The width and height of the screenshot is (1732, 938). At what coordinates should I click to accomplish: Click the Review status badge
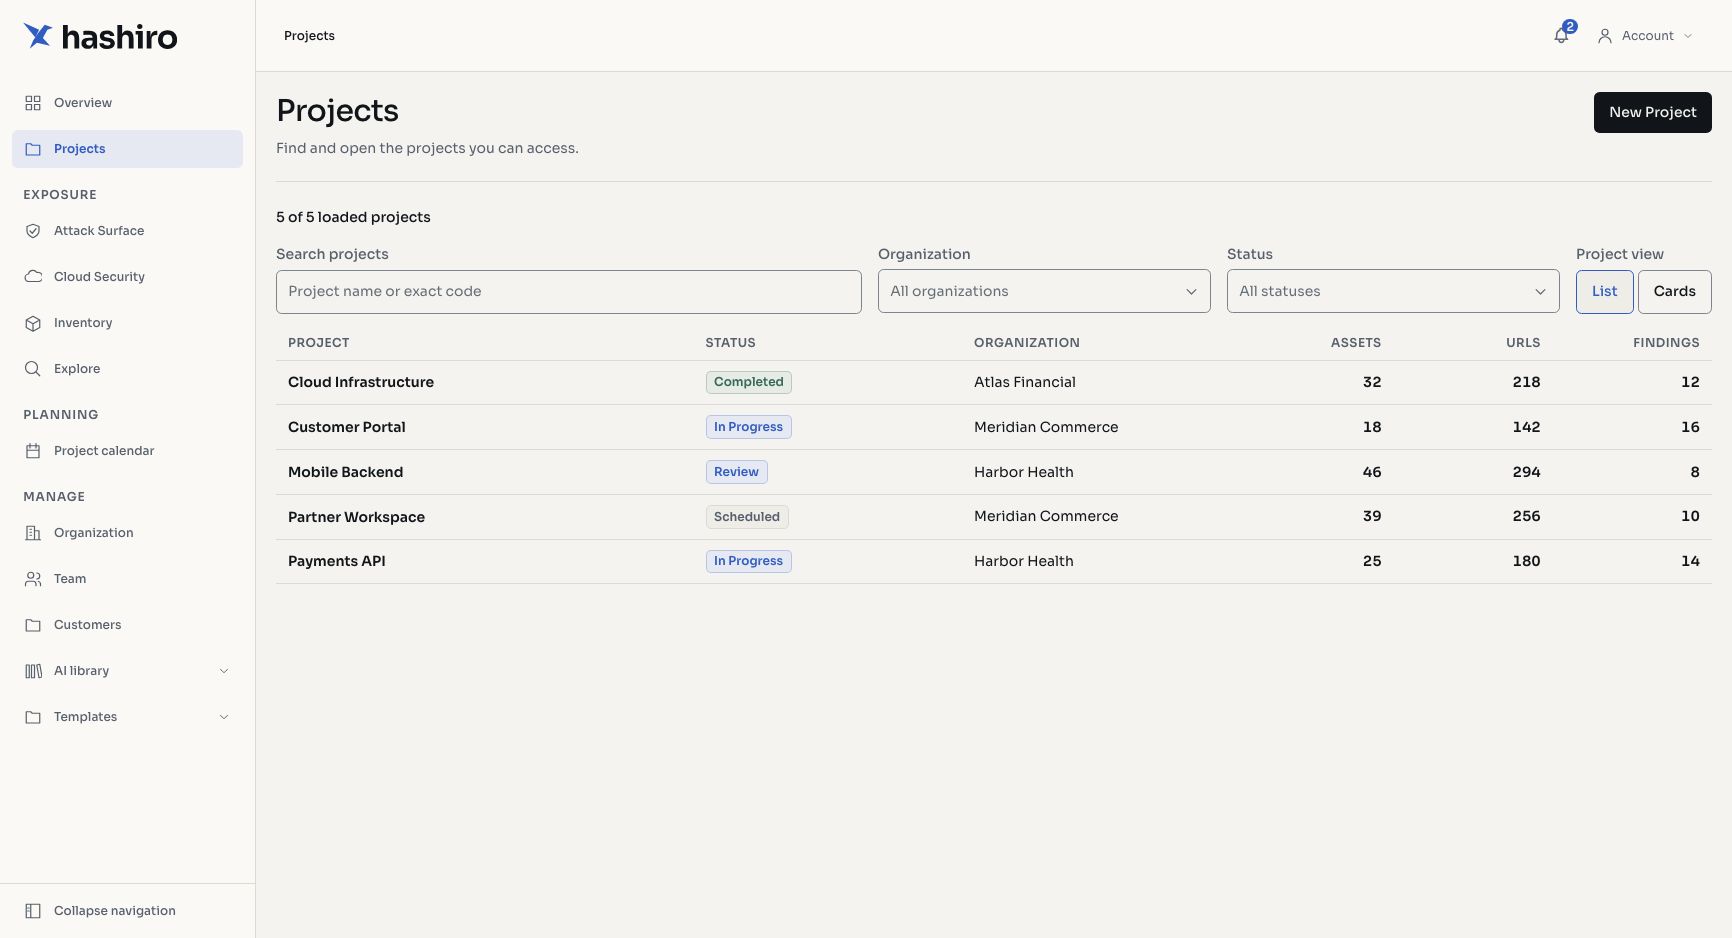pyautogui.click(x=736, y=472)
